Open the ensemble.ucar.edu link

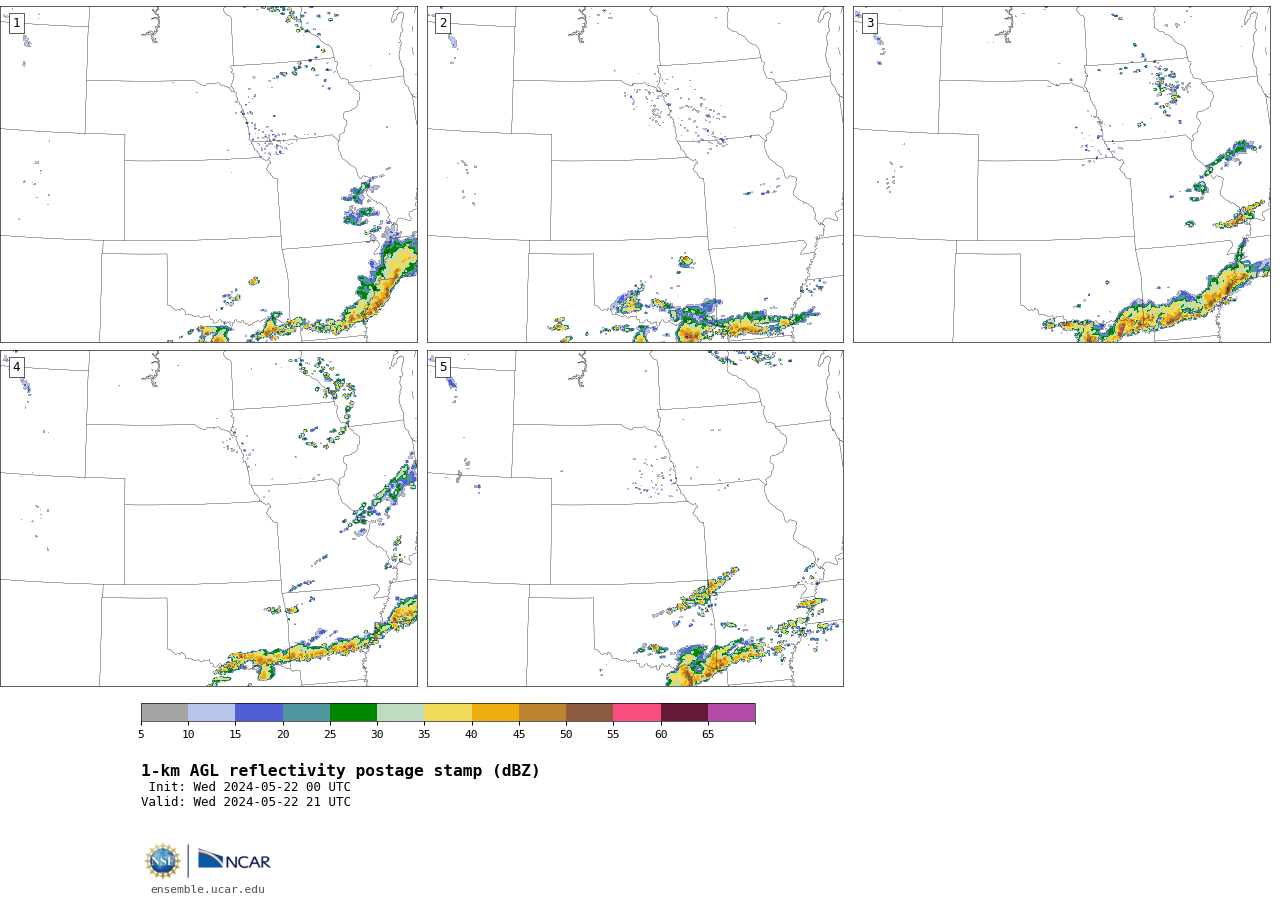click(208, 889)
